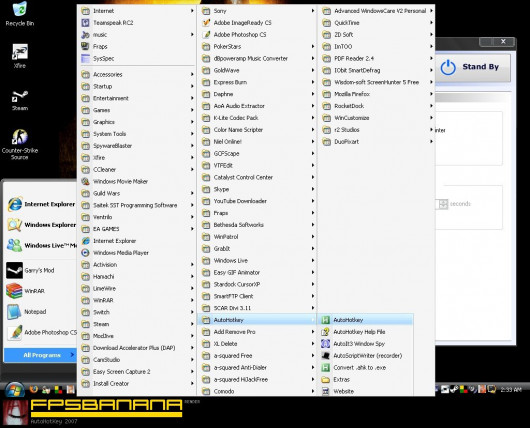Expand the Games folder

coord(138,110)
